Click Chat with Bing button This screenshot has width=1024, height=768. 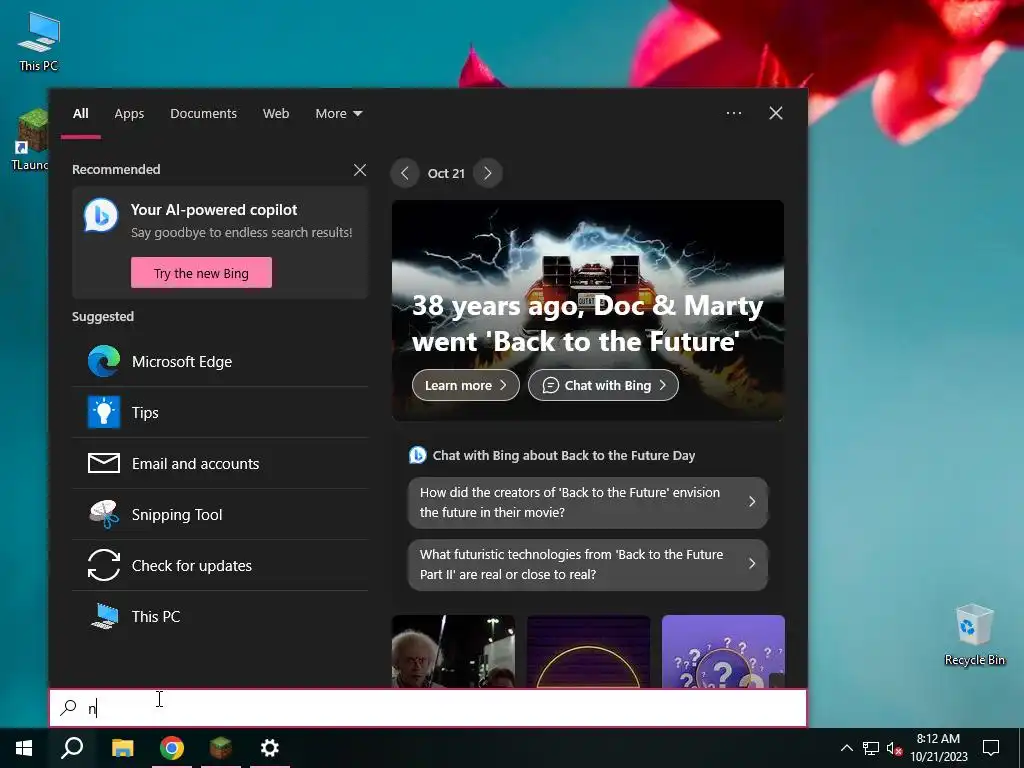(x=603, y=385)
